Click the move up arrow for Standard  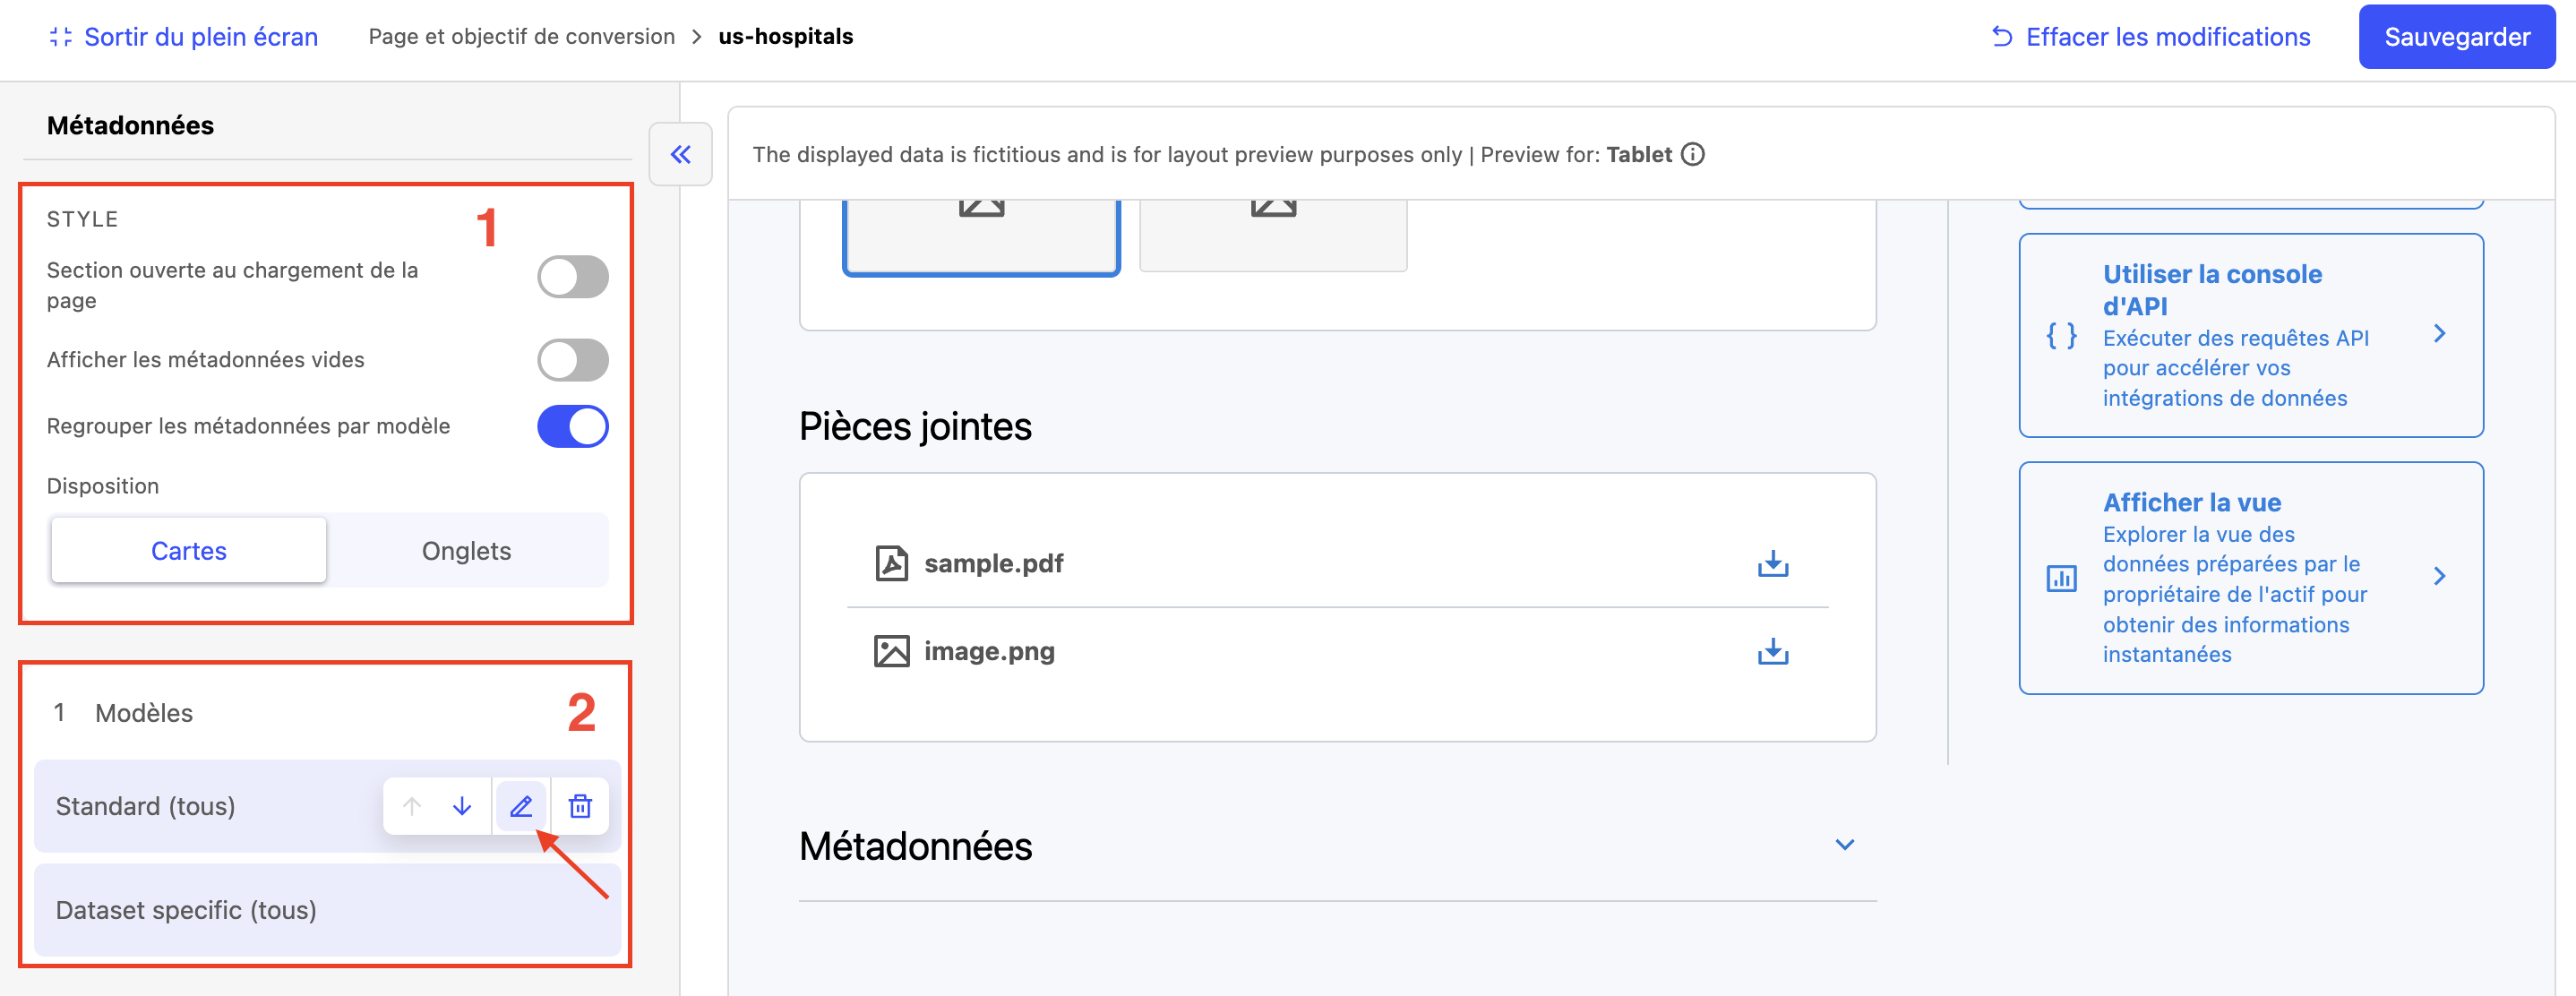pyautogui.click(x=412, y=806)
